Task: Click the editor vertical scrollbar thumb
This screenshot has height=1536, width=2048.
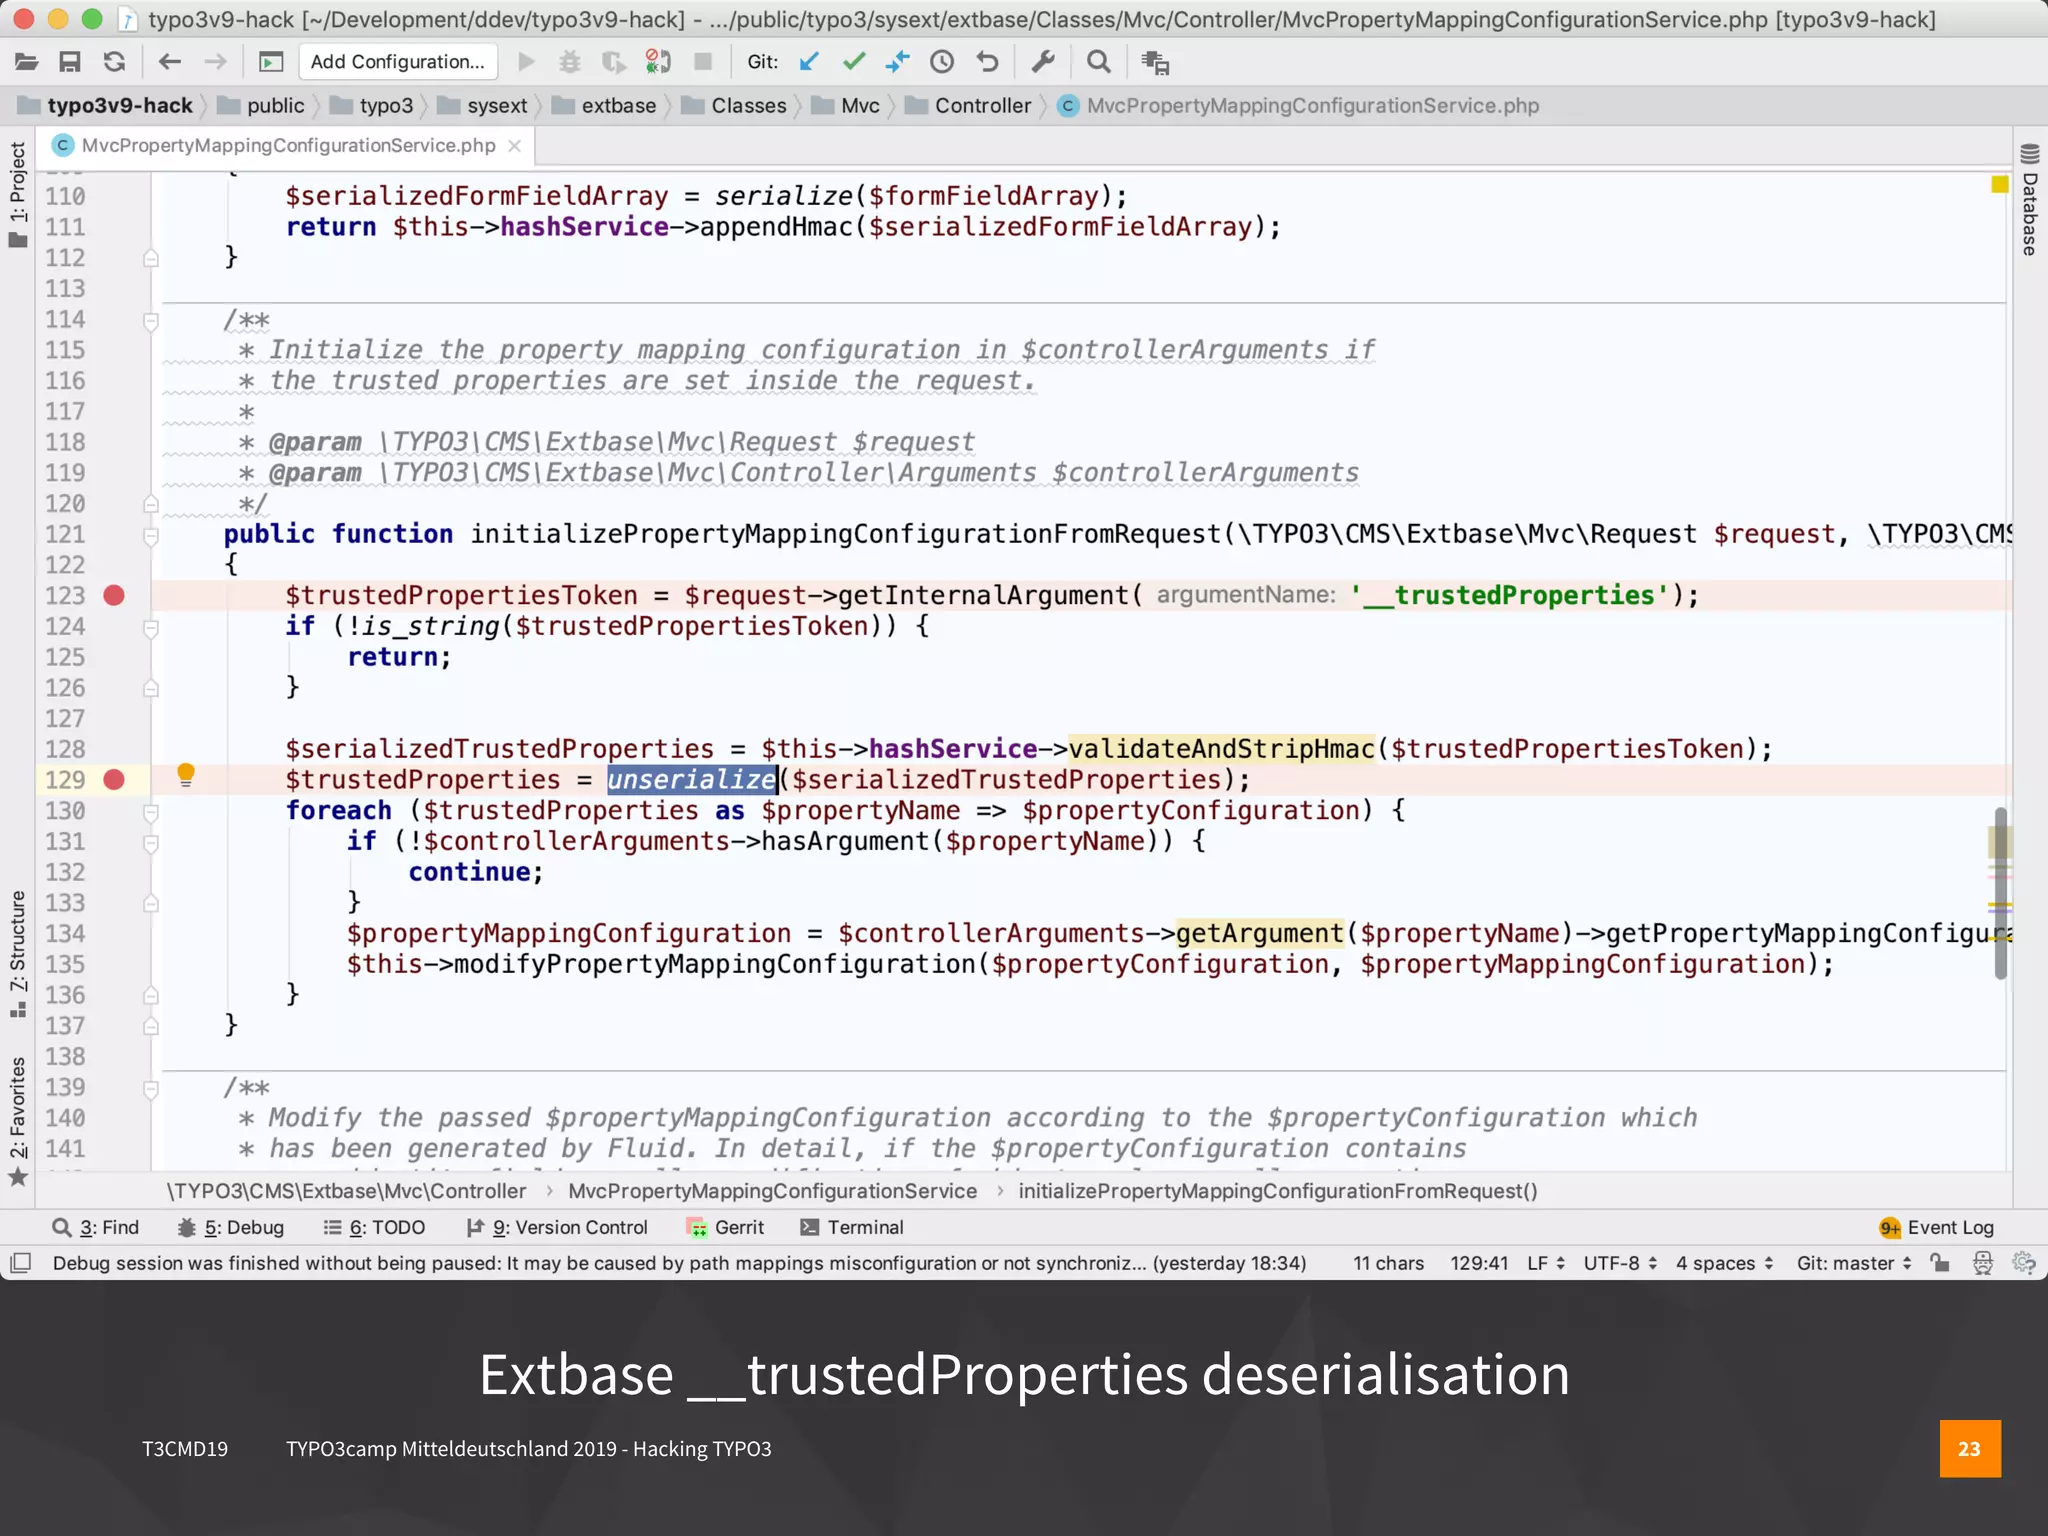Action: [x=2000, y=893]
